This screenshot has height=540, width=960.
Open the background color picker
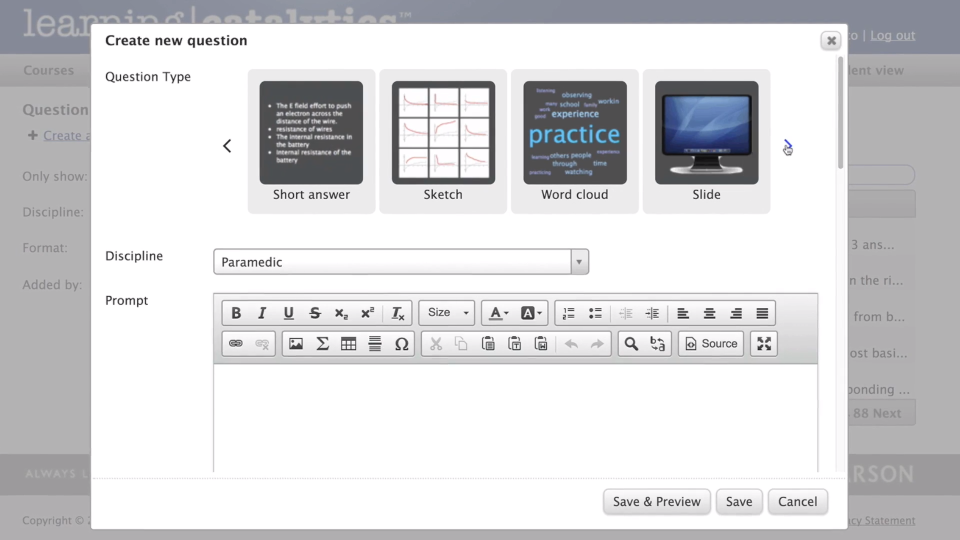[x=530, y=313]
